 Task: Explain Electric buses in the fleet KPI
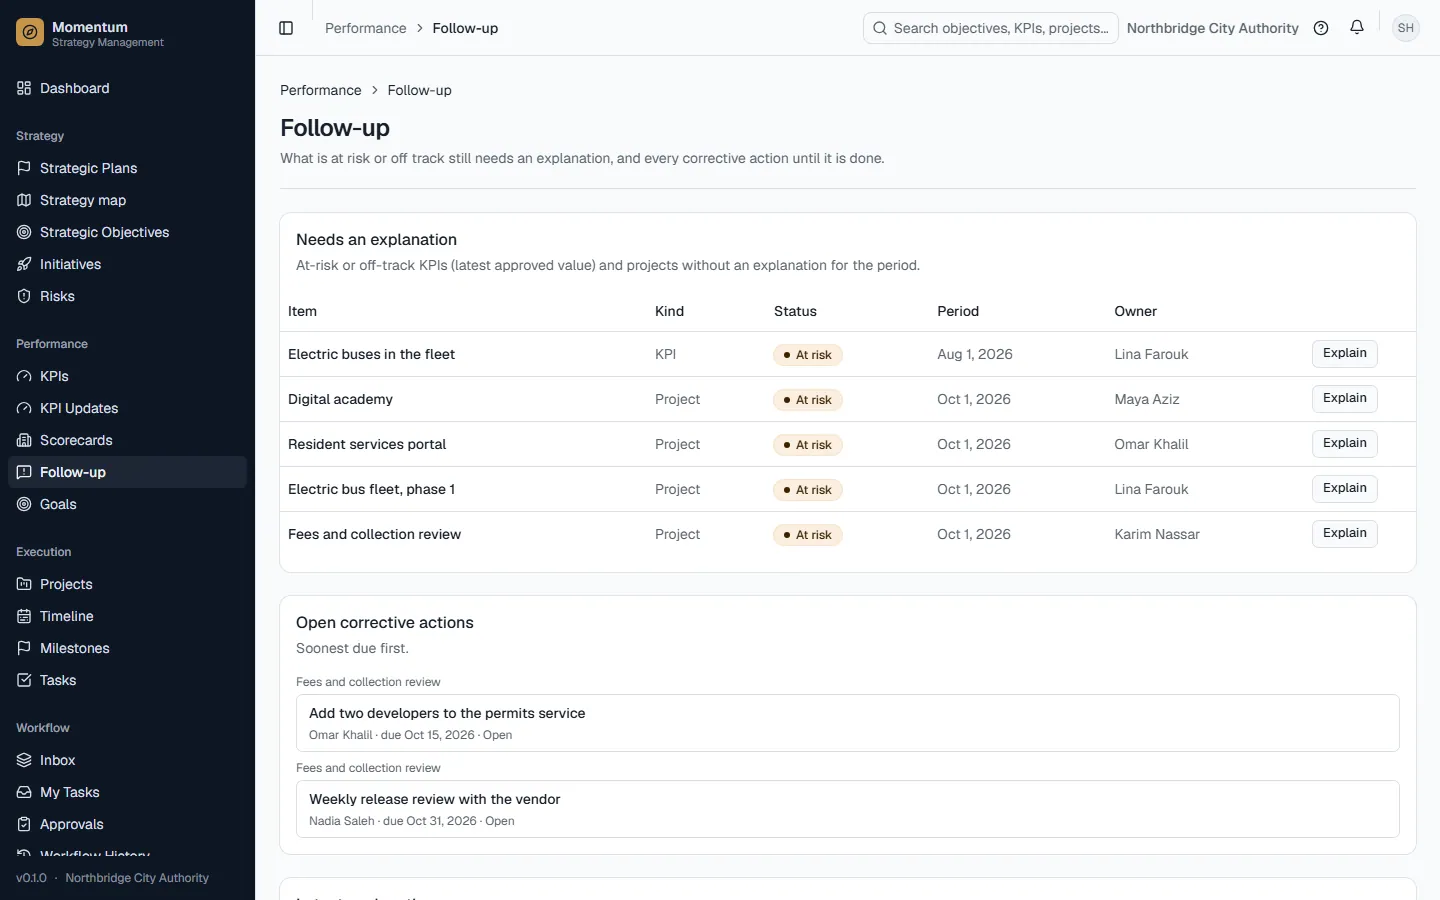pyautogui.click(x=1345, y=353)
